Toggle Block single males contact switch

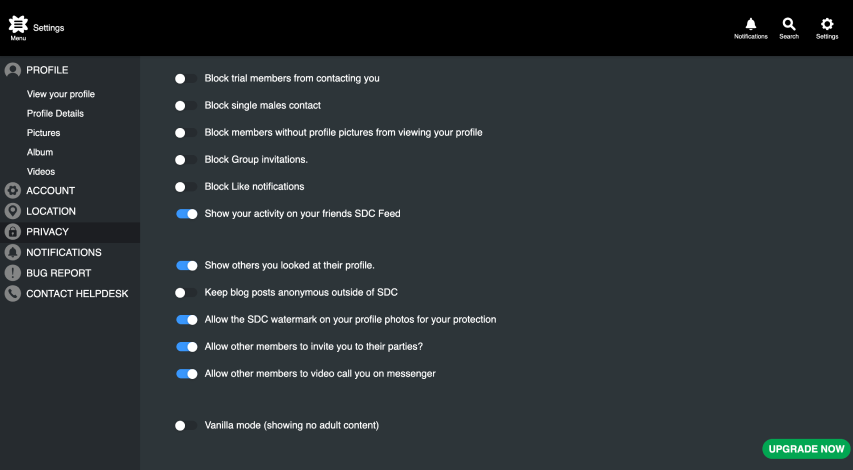point(186,106)
